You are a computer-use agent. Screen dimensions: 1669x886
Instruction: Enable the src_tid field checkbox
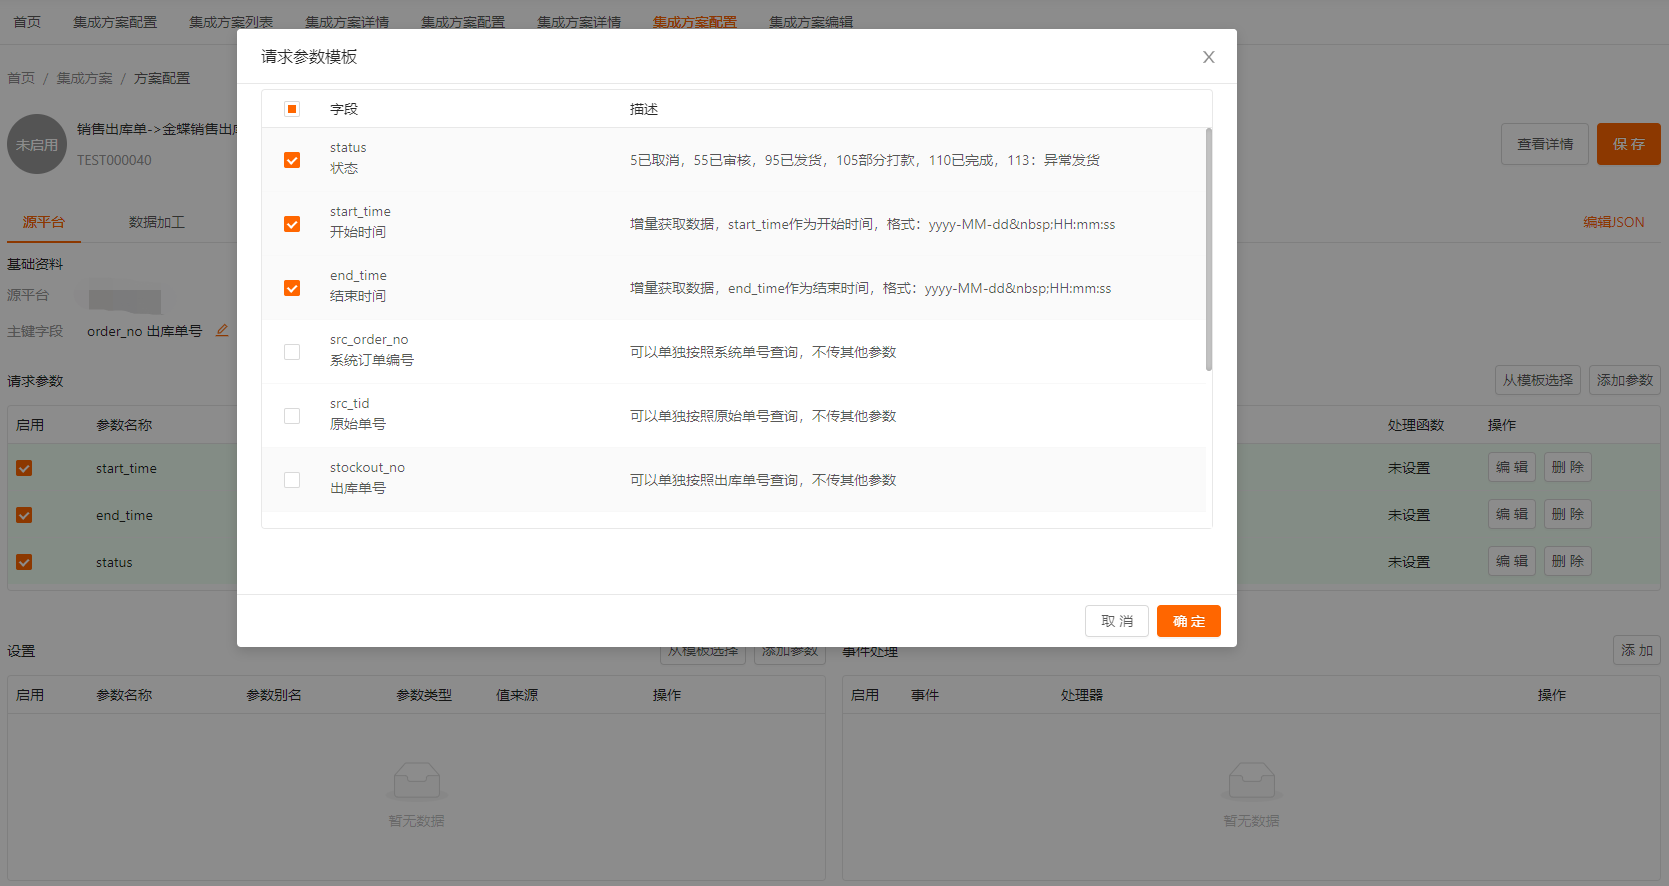pos(292,416)
